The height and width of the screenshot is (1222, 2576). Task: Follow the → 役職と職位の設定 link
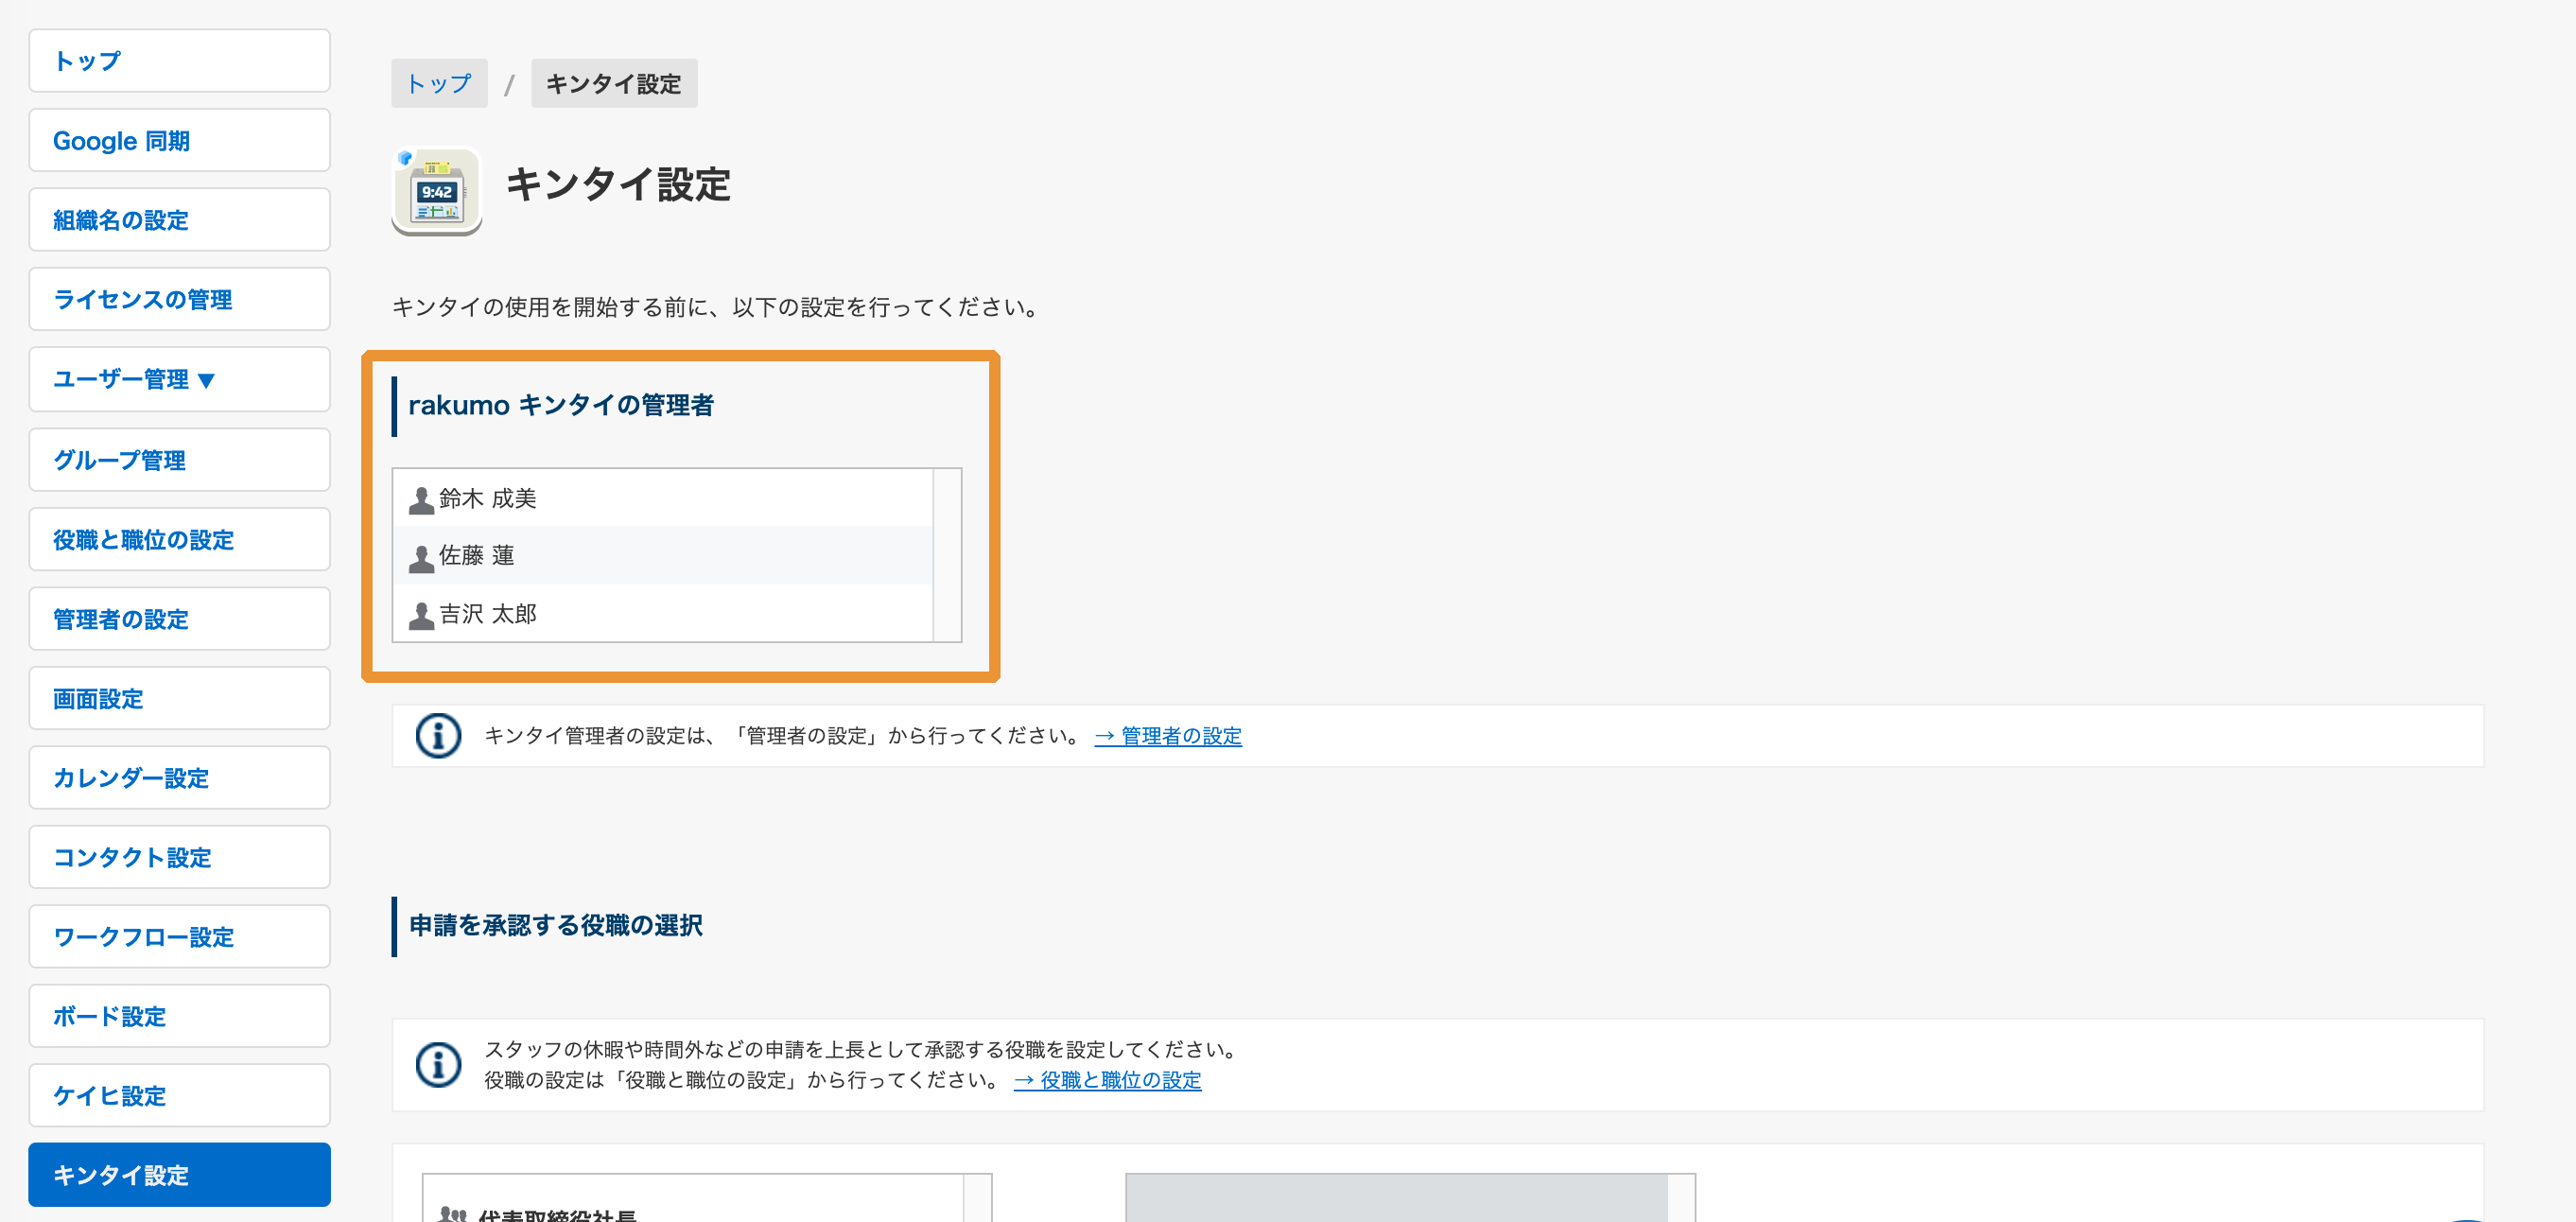1107,1081
